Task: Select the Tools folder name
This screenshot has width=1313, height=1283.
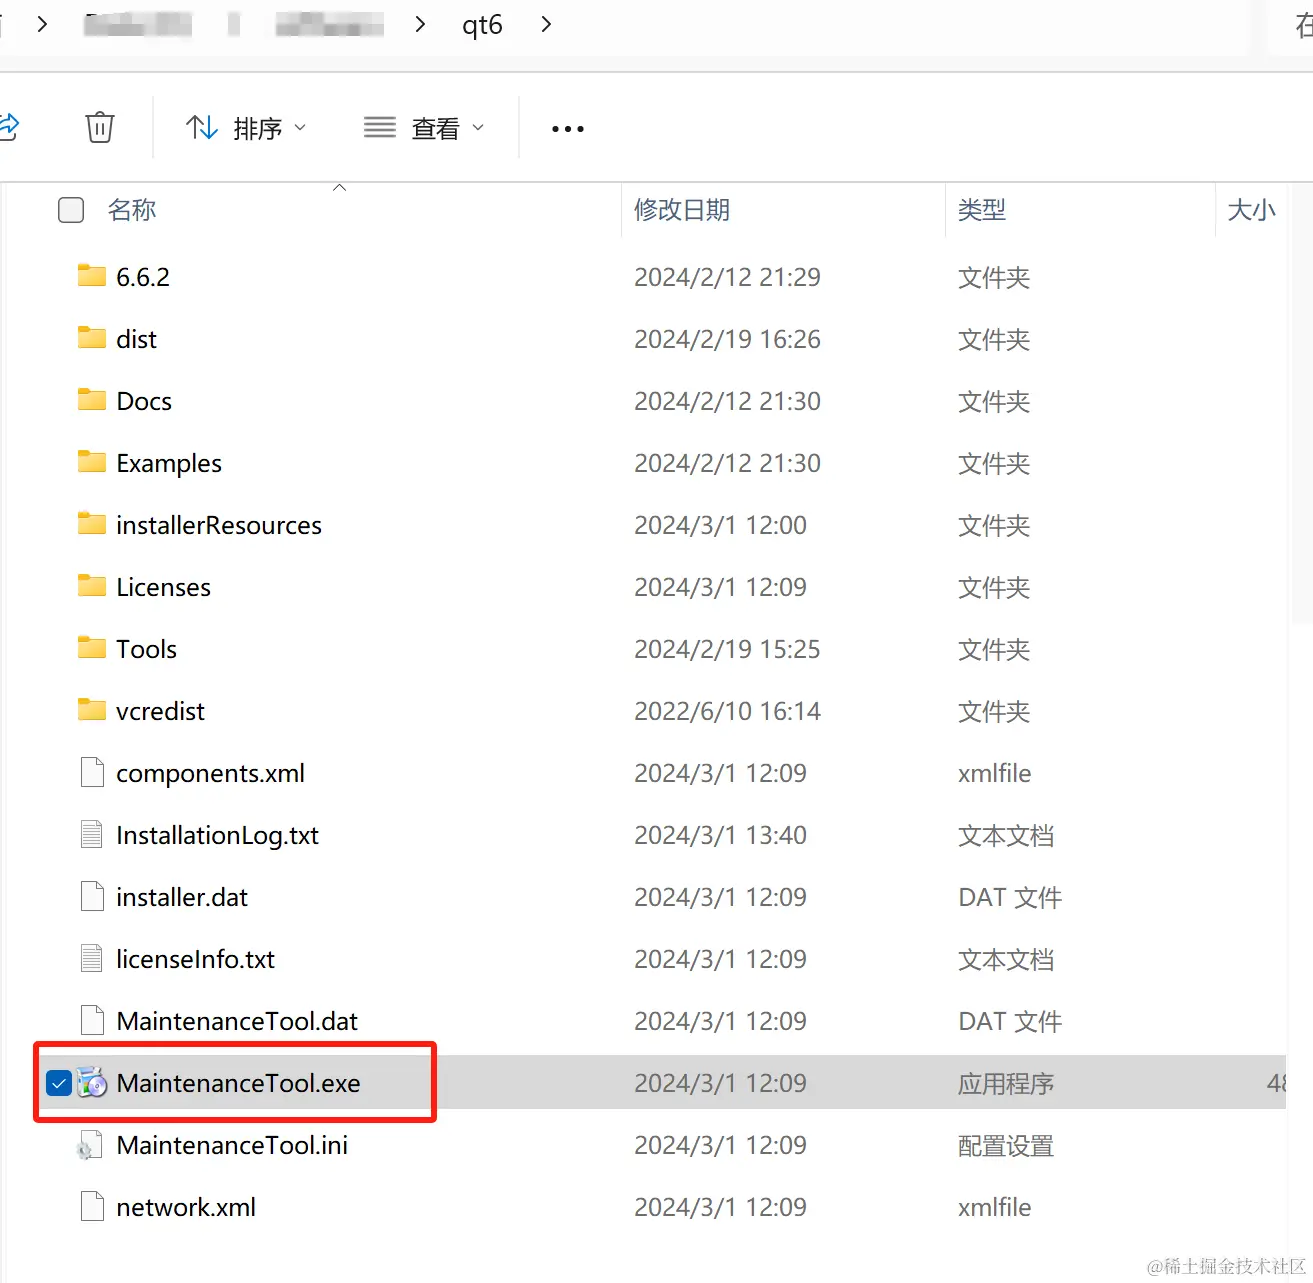Action: [x=146, y=649]
